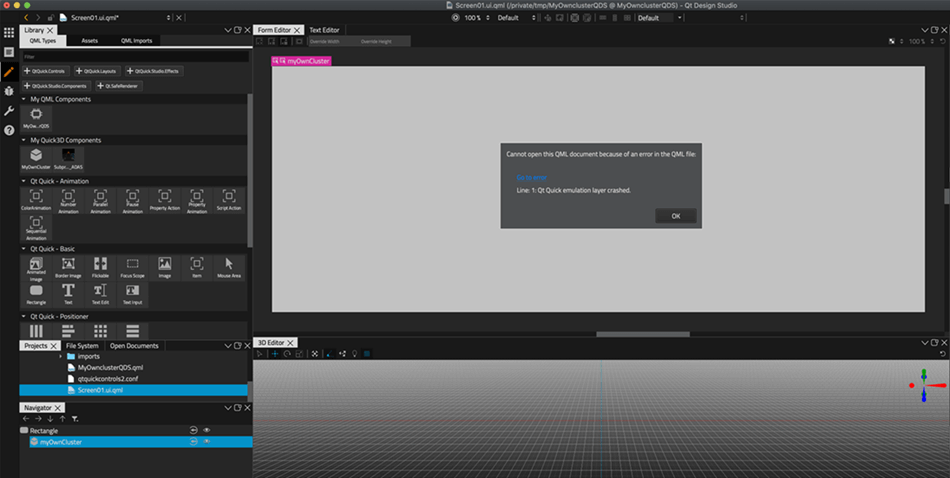
Task: Switch to Text Editor tab
Action: [x=325, y=30]
